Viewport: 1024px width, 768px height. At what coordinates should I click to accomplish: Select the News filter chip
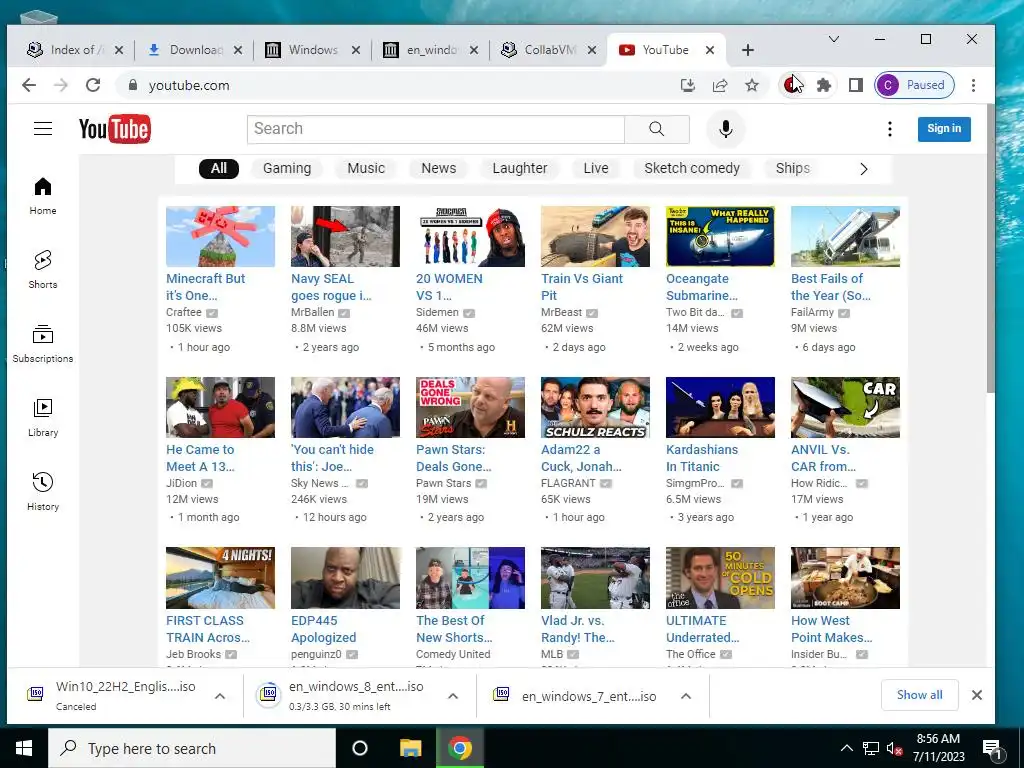(438, 168)
